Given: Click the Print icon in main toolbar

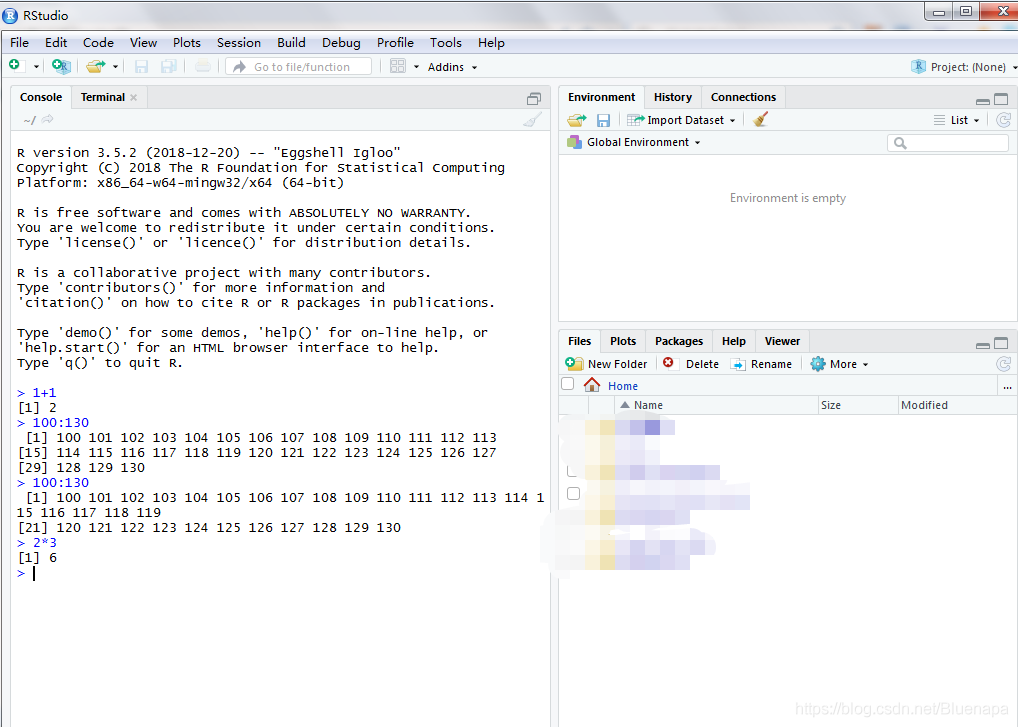Looking at the screenshot, I should coord(203,66).
